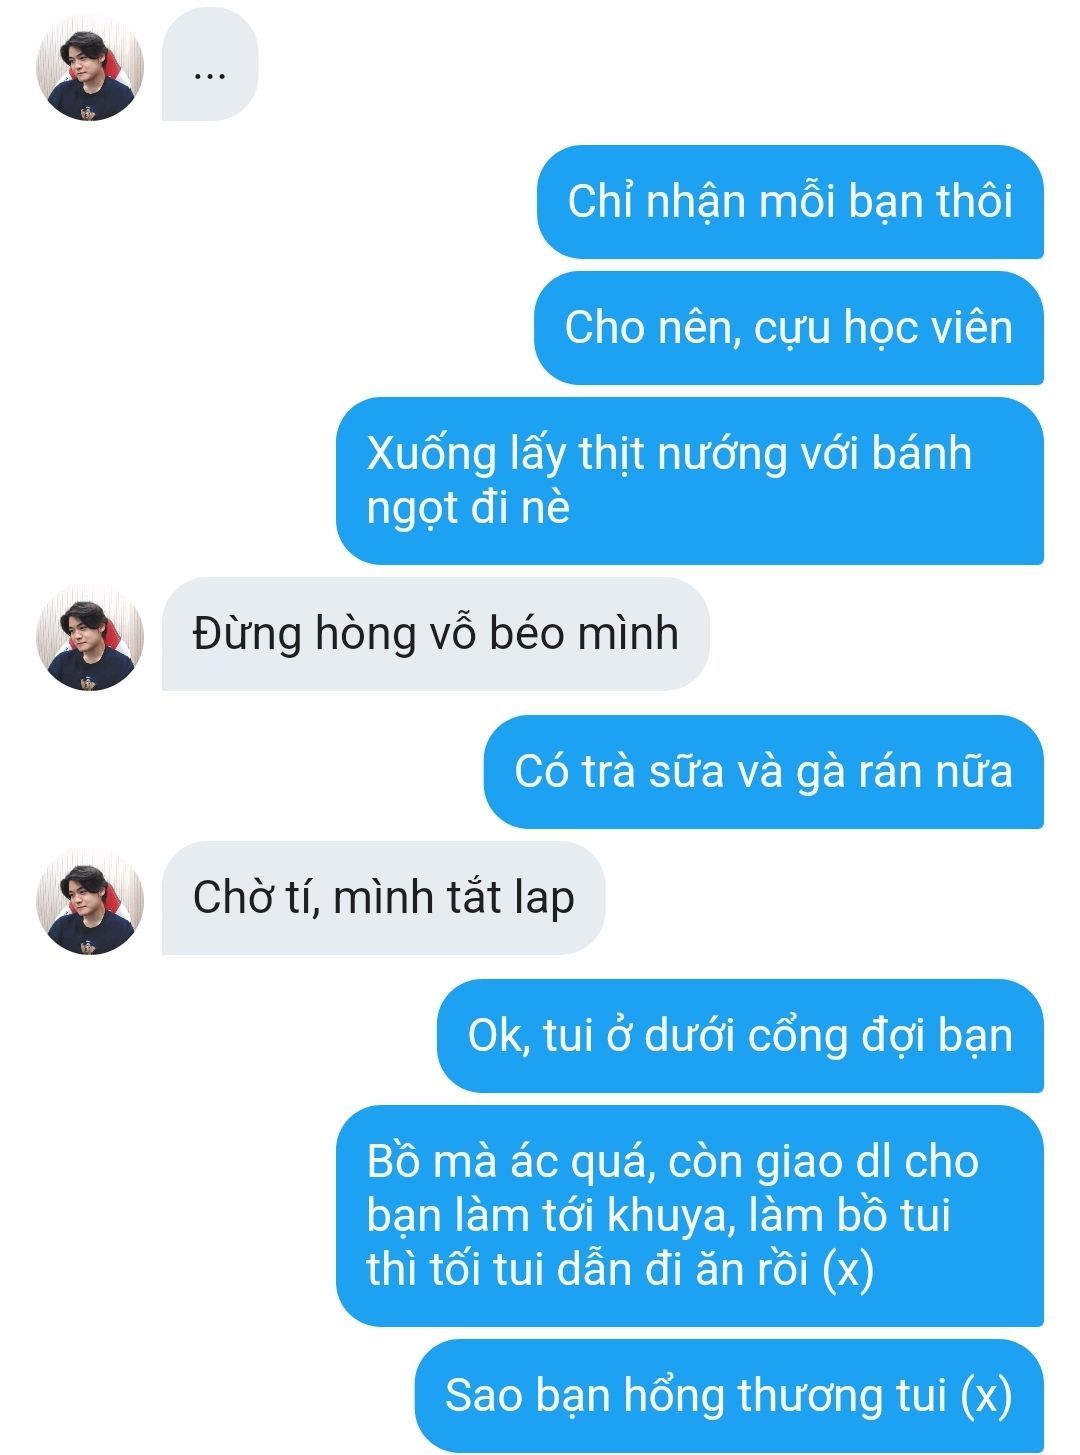
Task: Select the "Bồ mà ác quá" long message bubble
Action: point(690,1216)
